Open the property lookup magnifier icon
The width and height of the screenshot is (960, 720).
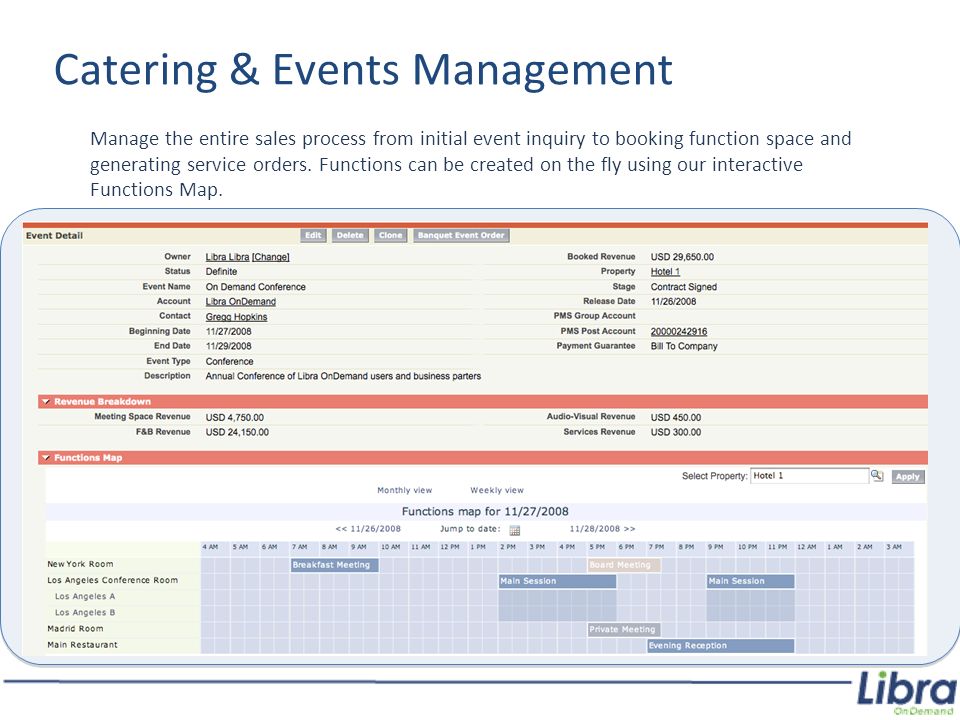[x=877, y=476]
